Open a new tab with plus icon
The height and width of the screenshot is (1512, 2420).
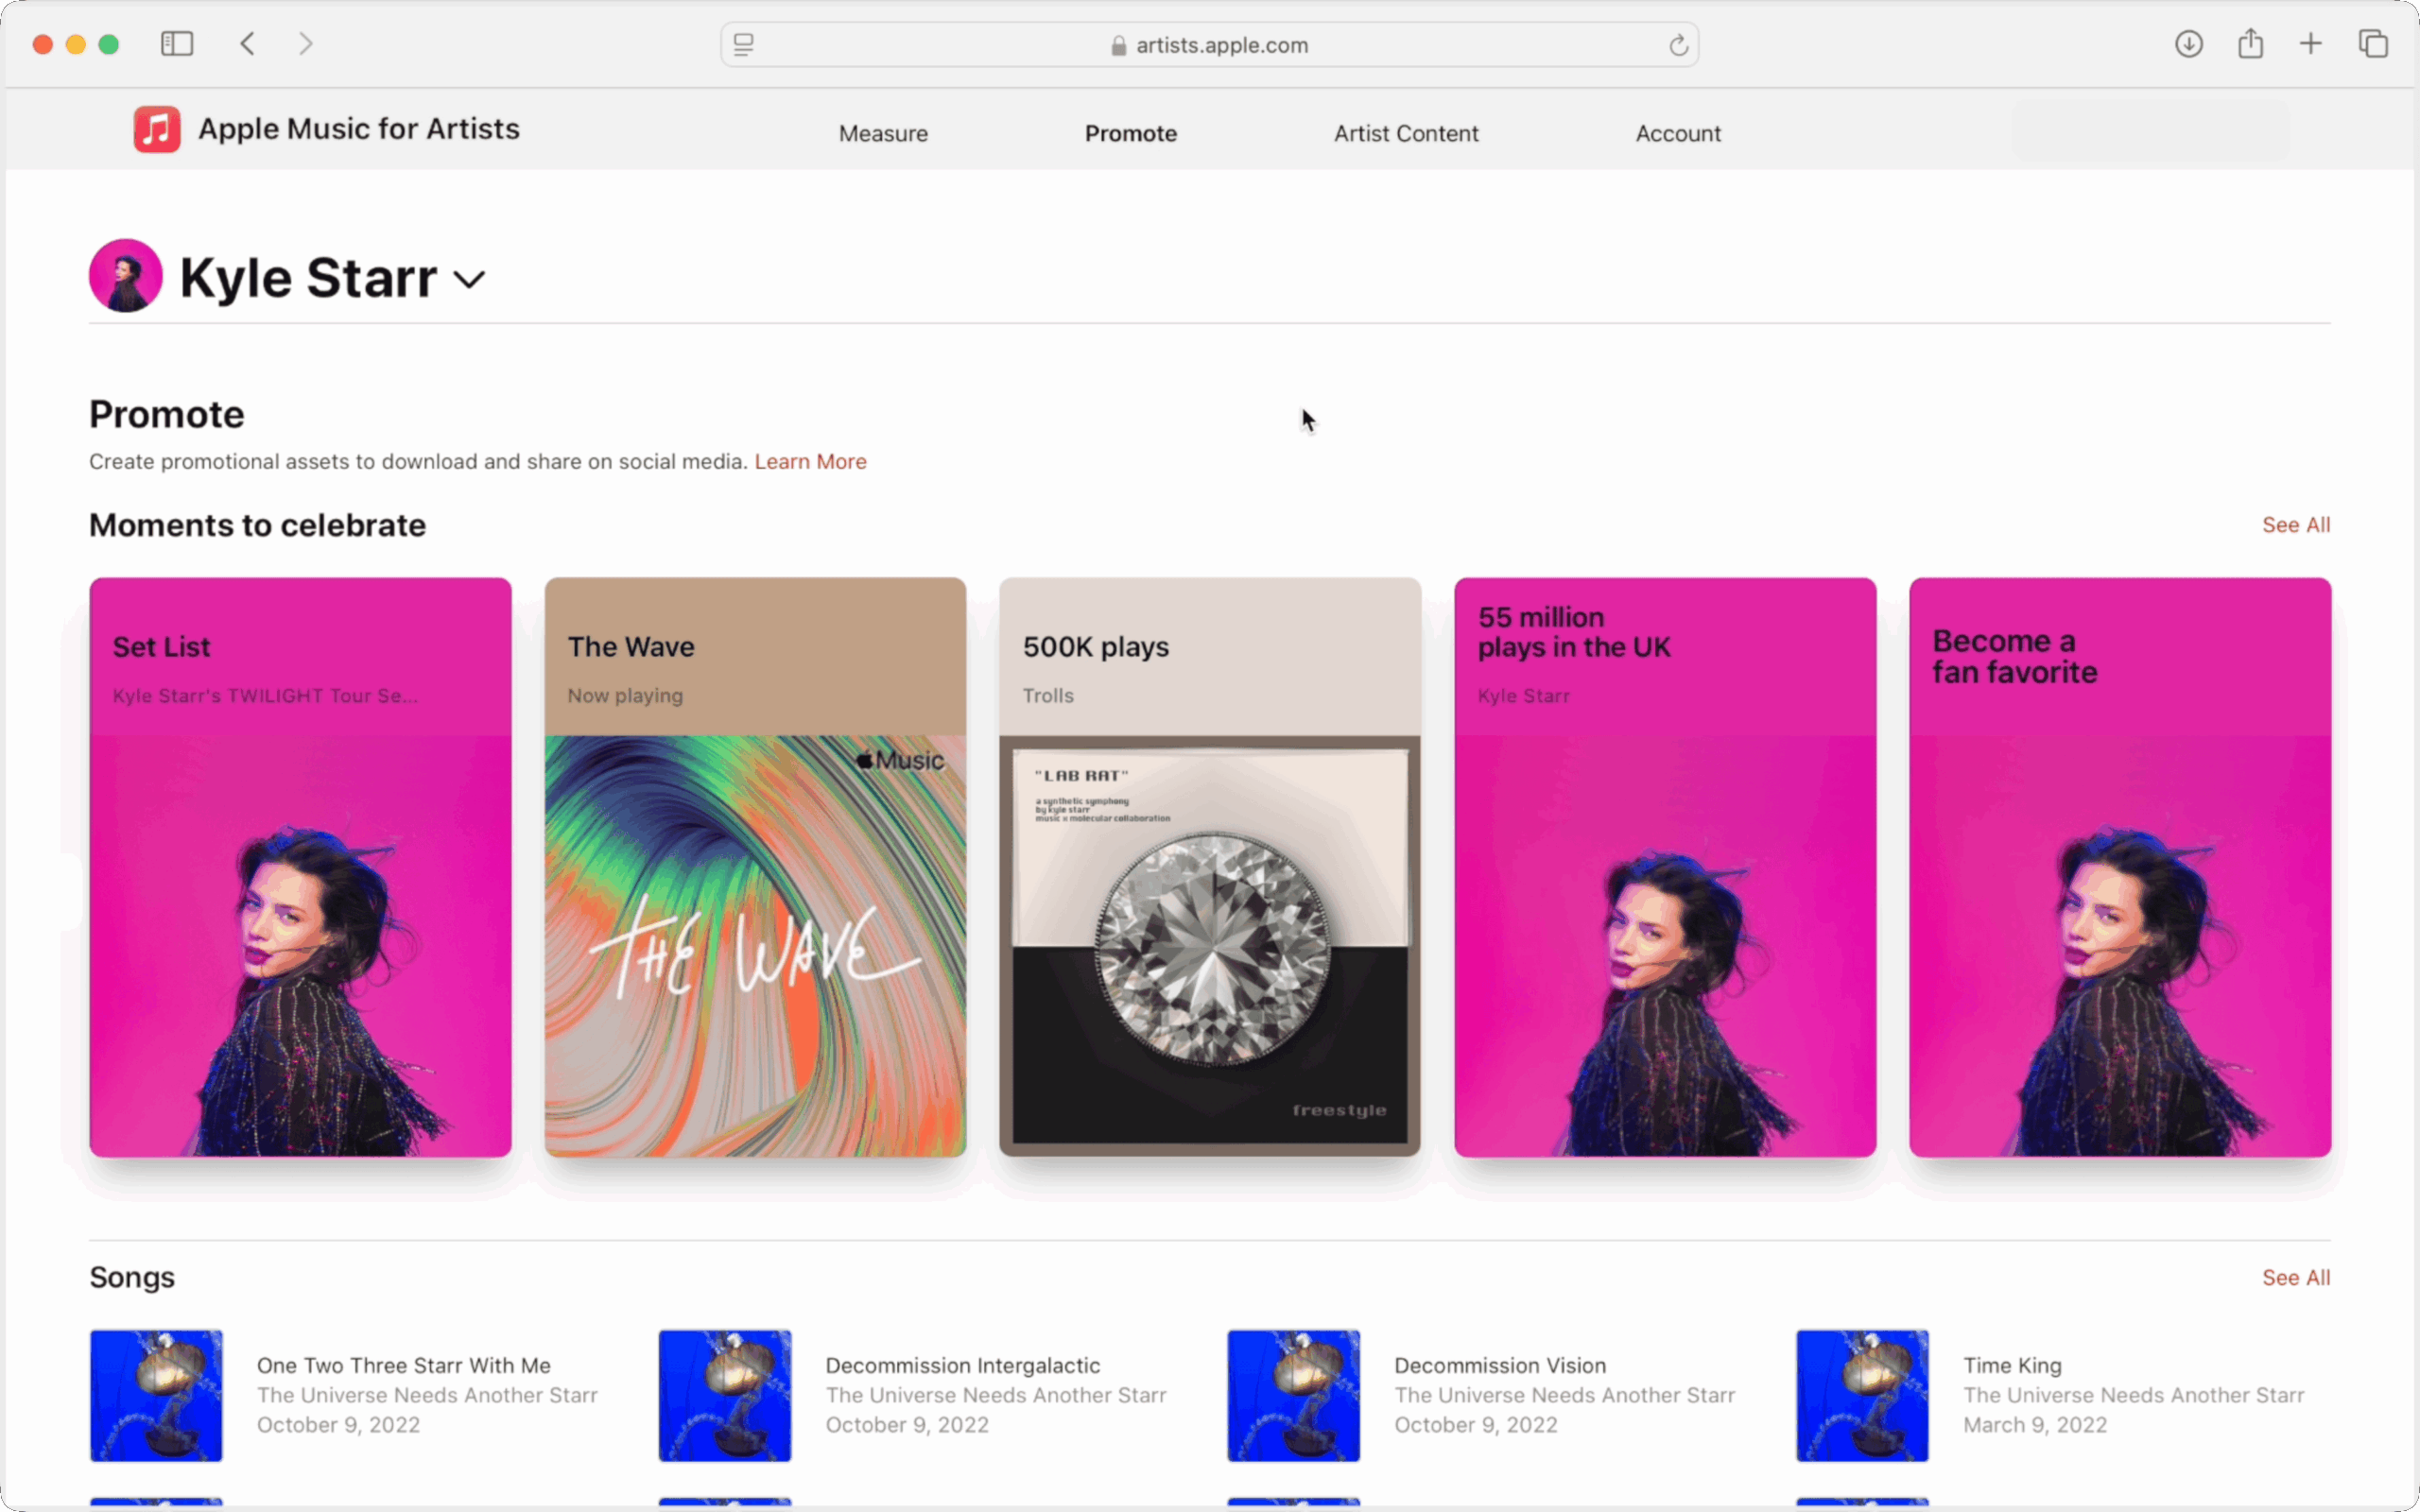(x=2311, y=44)
